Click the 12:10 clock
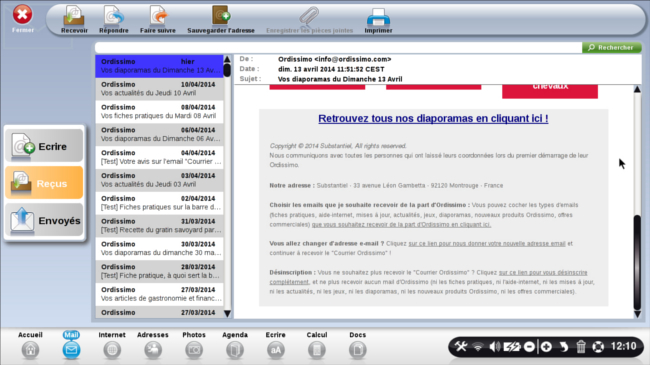This screenshot has width=650, height=365. [623, 346]
